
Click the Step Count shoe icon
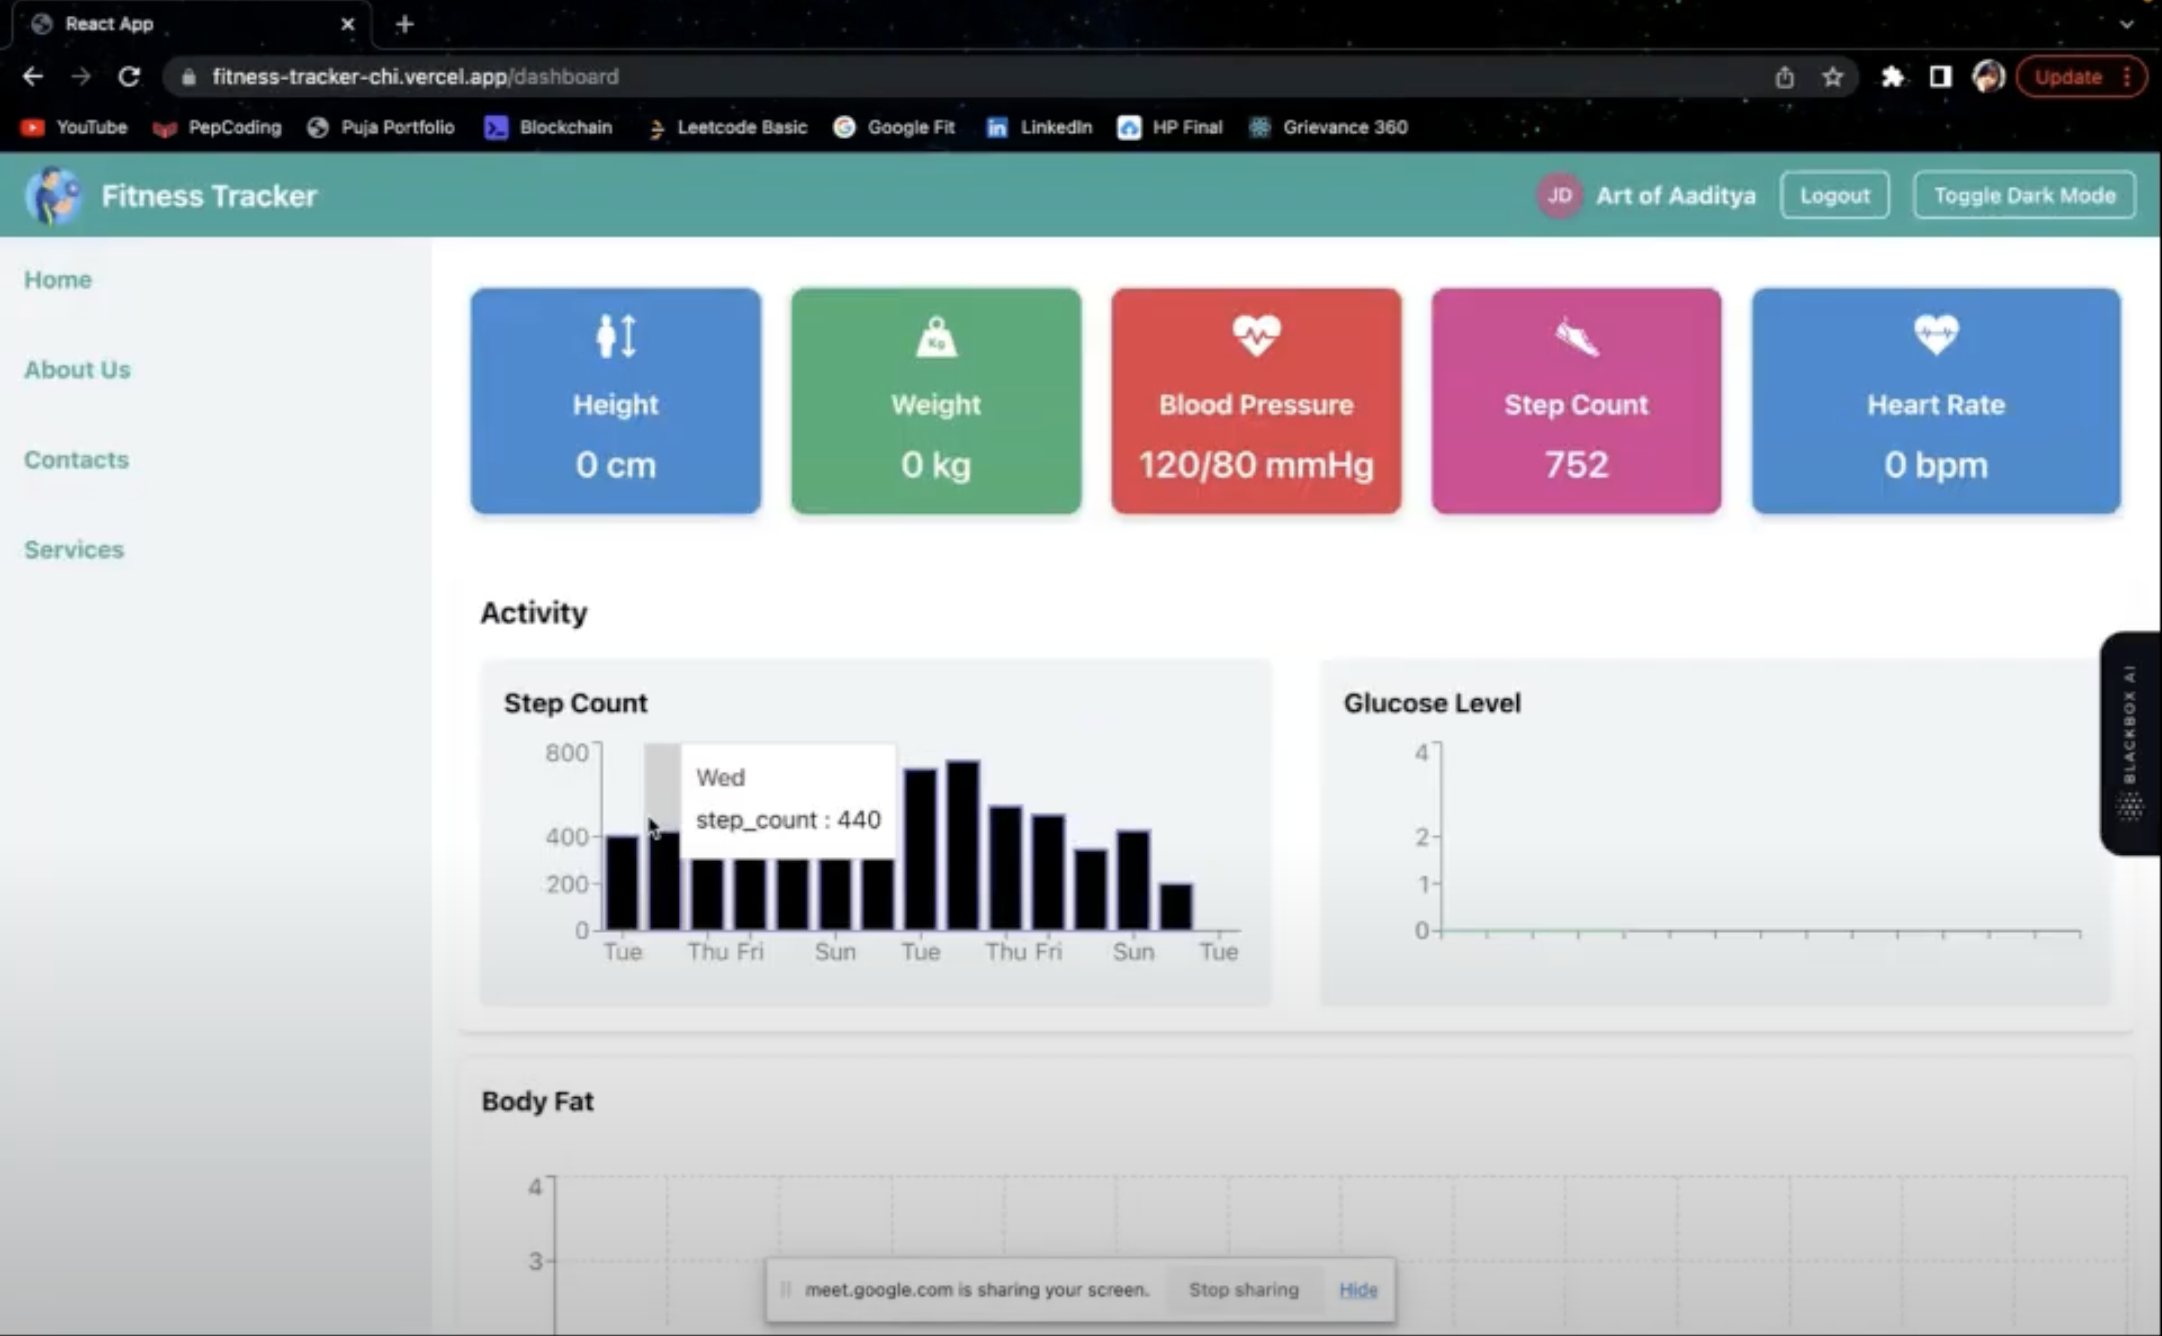point(1576,336)
